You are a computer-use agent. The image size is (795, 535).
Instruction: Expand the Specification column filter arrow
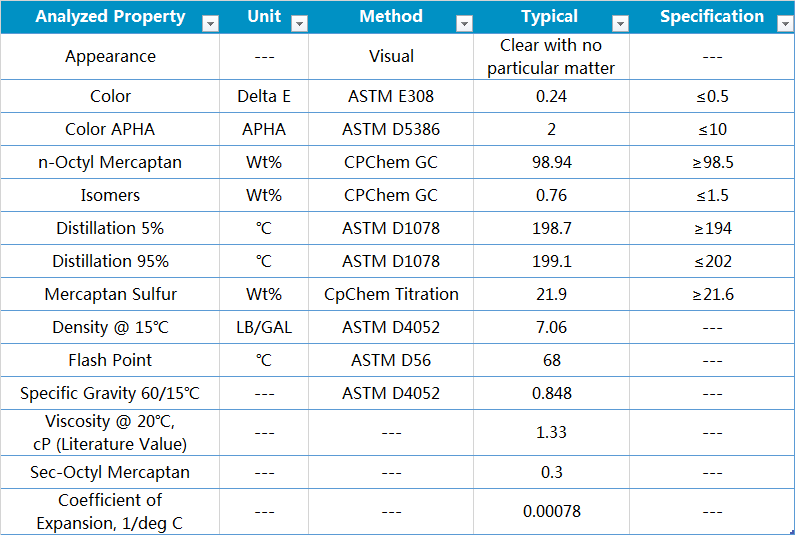pos(783,24)
